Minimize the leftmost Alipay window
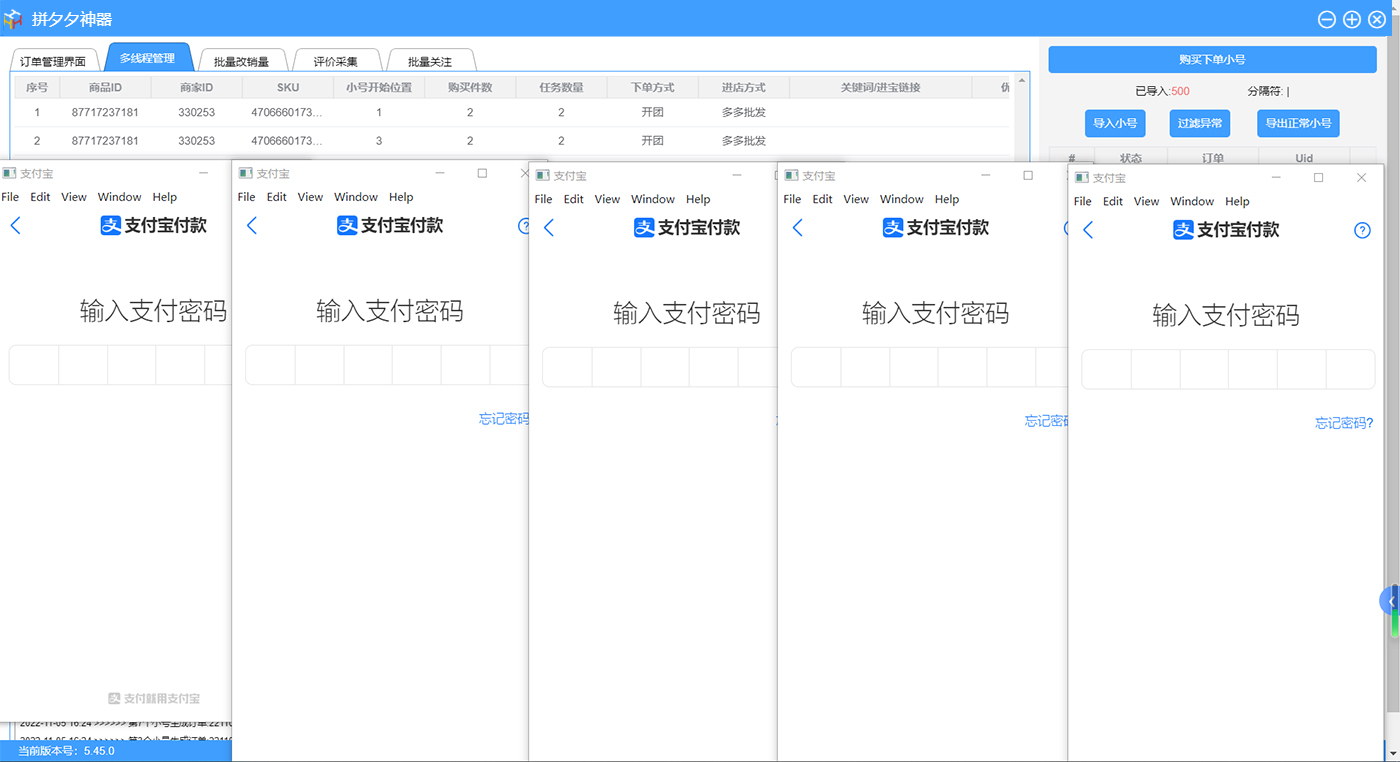The image size is (1400, 762). [203, 173]
